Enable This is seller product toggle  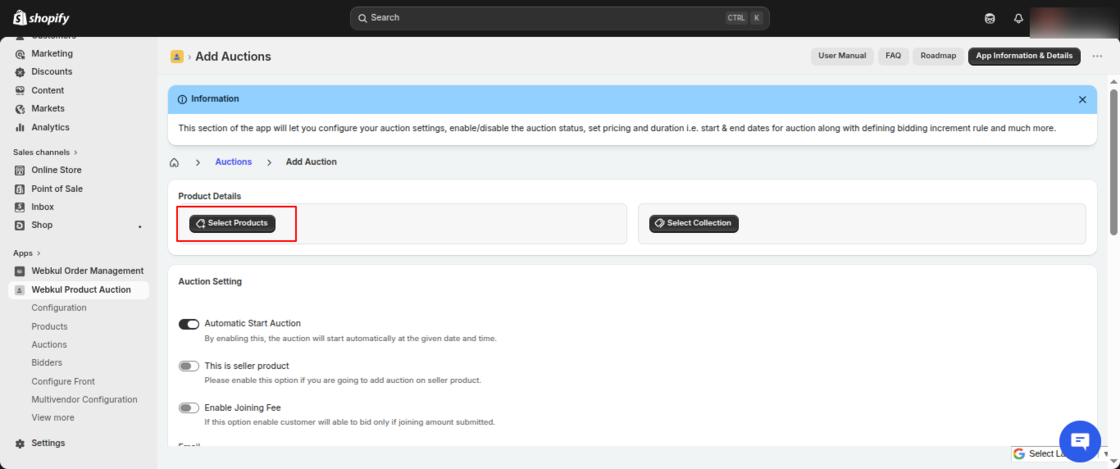point(189,366)
